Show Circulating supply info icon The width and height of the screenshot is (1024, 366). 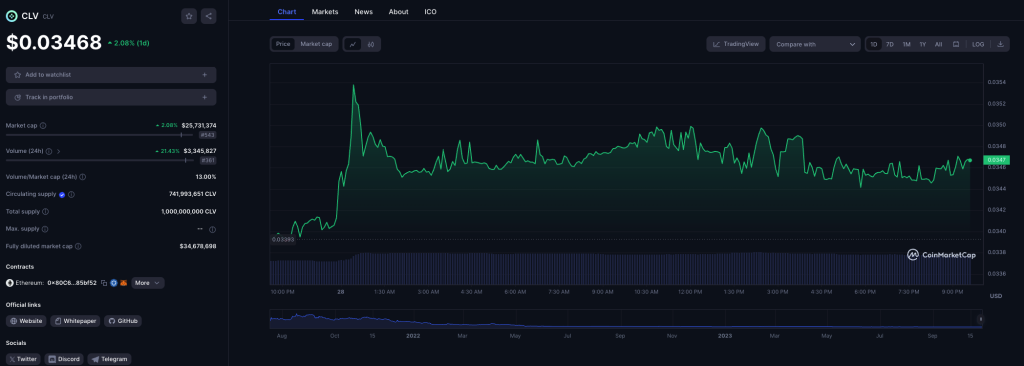click(71, 194)
